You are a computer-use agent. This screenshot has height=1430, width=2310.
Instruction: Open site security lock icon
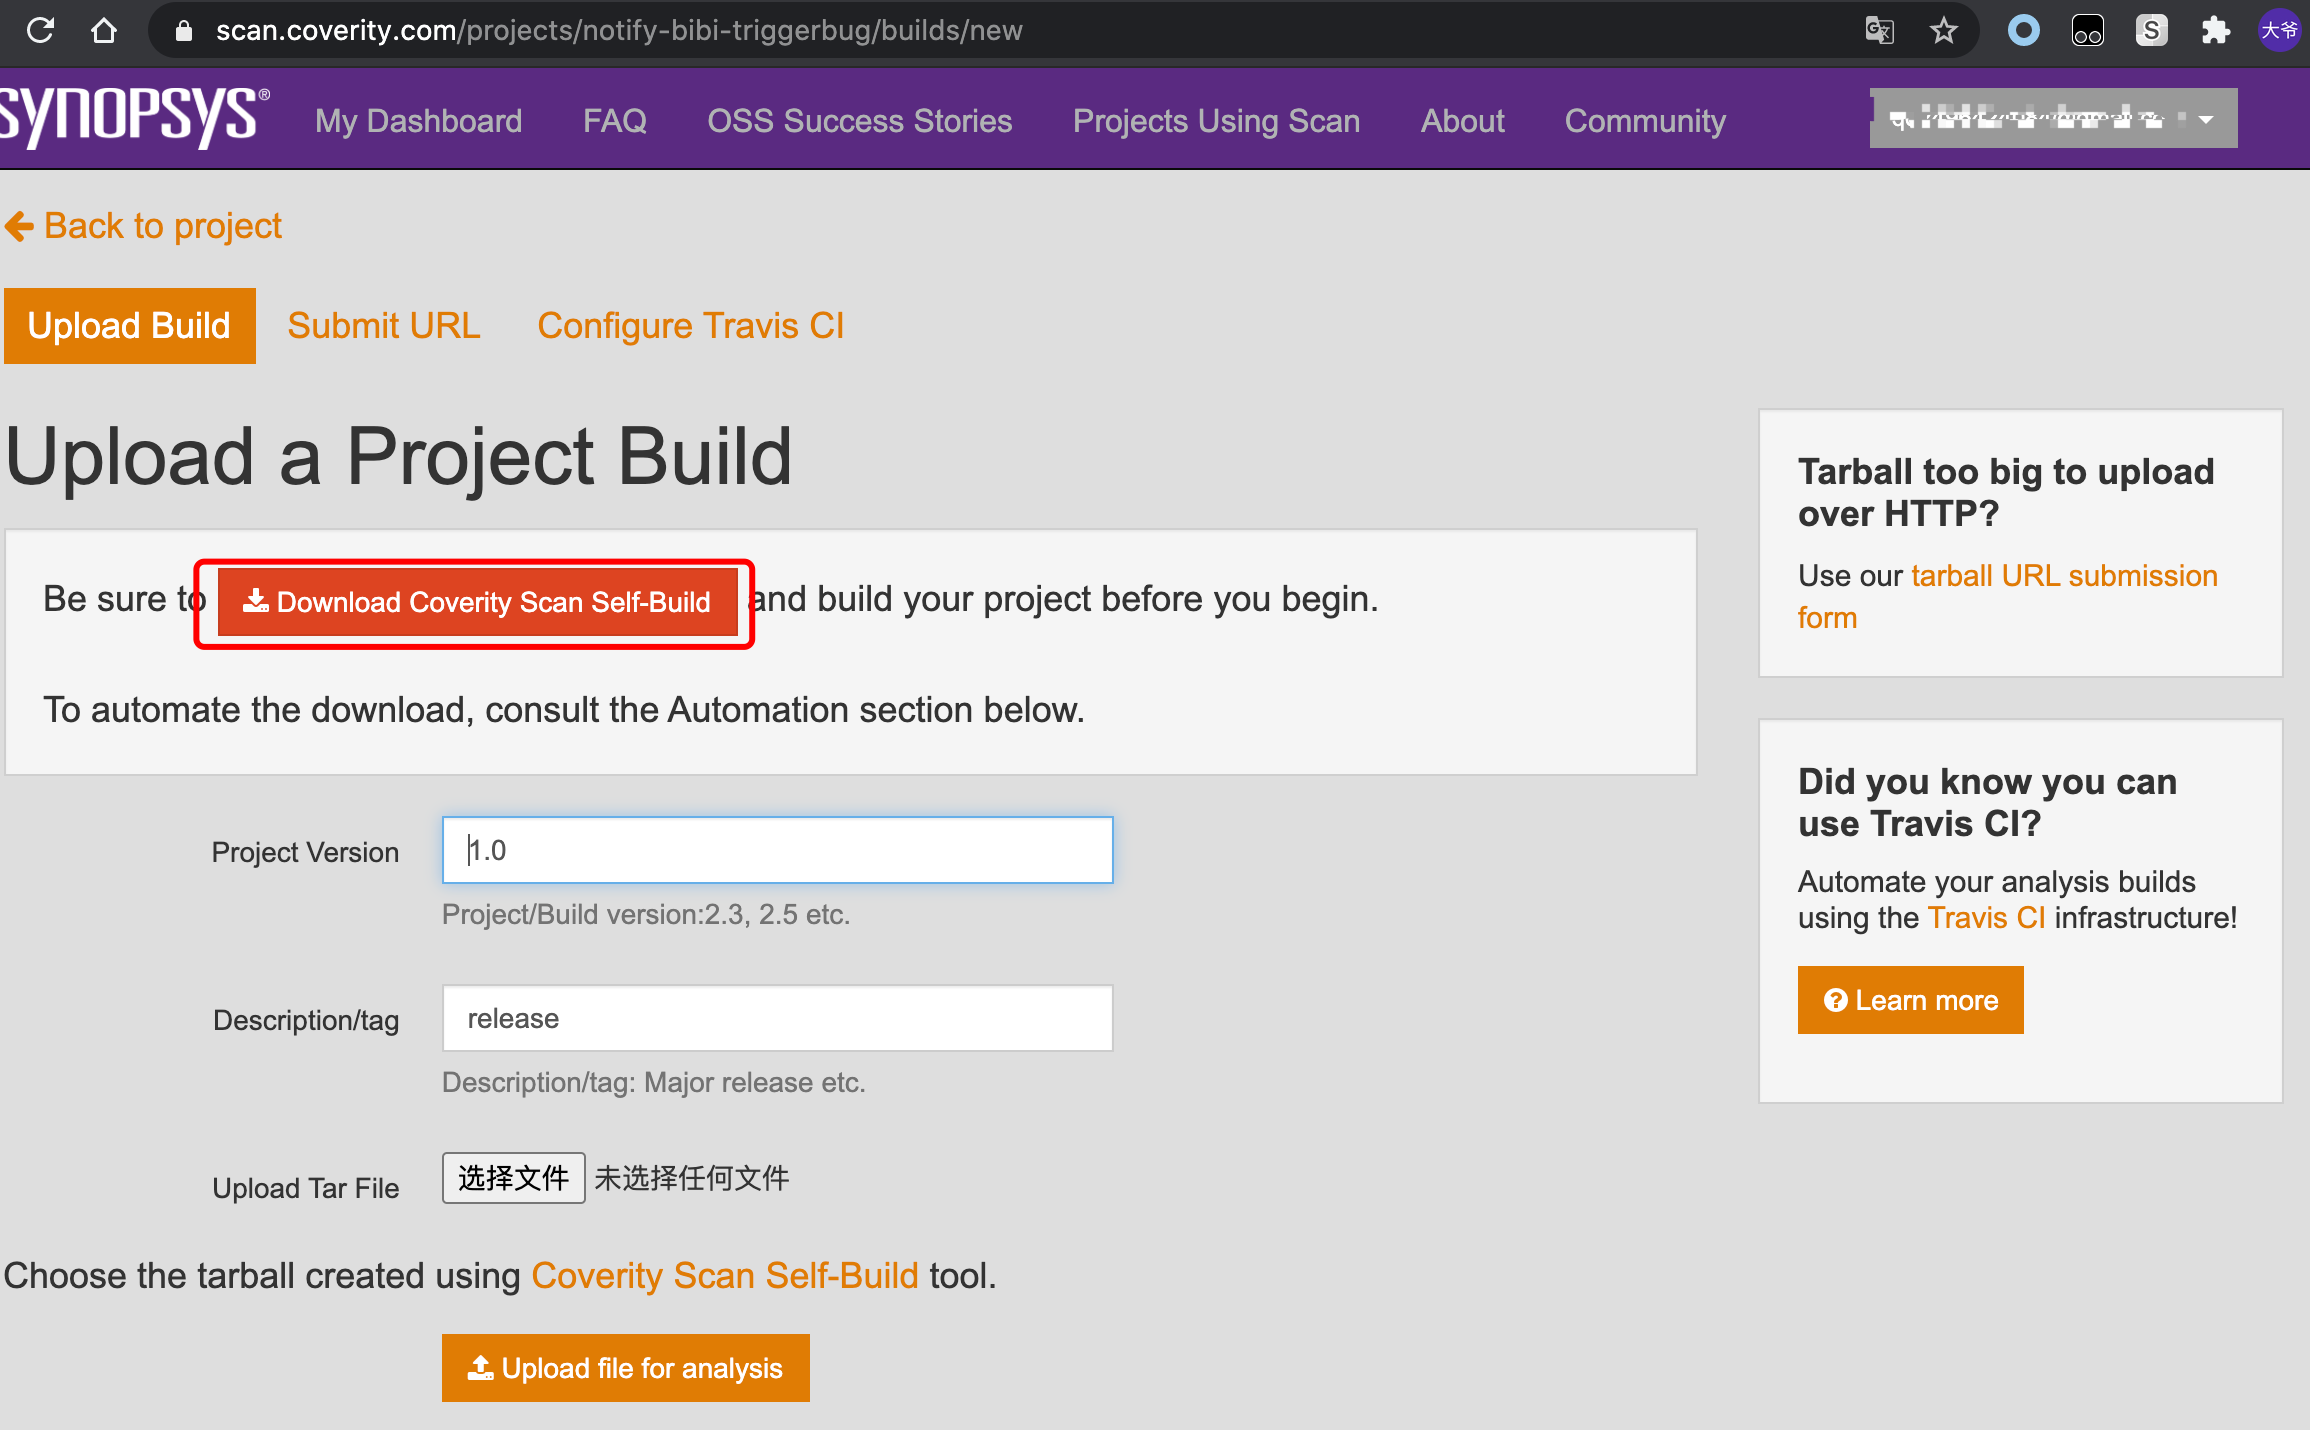[183, 31]
